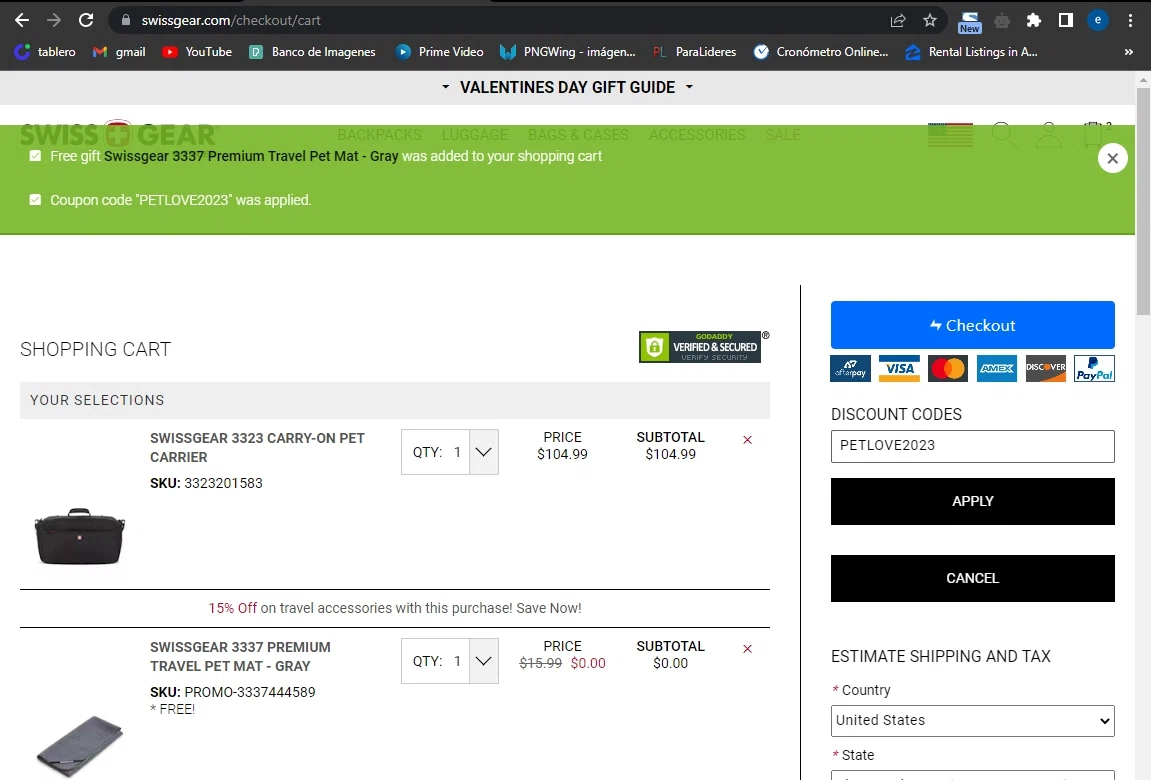The width and height of the screenshot is (1151, 780).
Task: Click the Afterpay payment icon
Action: coord(850,368)
